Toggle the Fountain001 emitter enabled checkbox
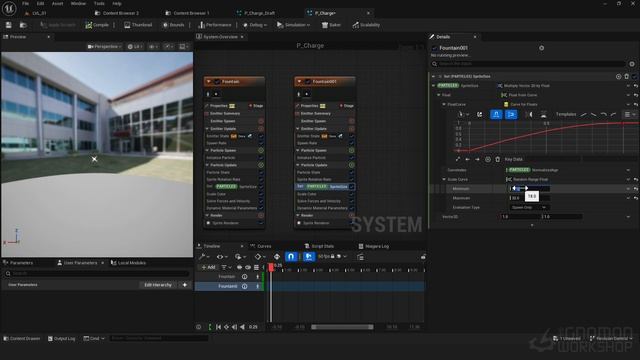 click(308, 82)
